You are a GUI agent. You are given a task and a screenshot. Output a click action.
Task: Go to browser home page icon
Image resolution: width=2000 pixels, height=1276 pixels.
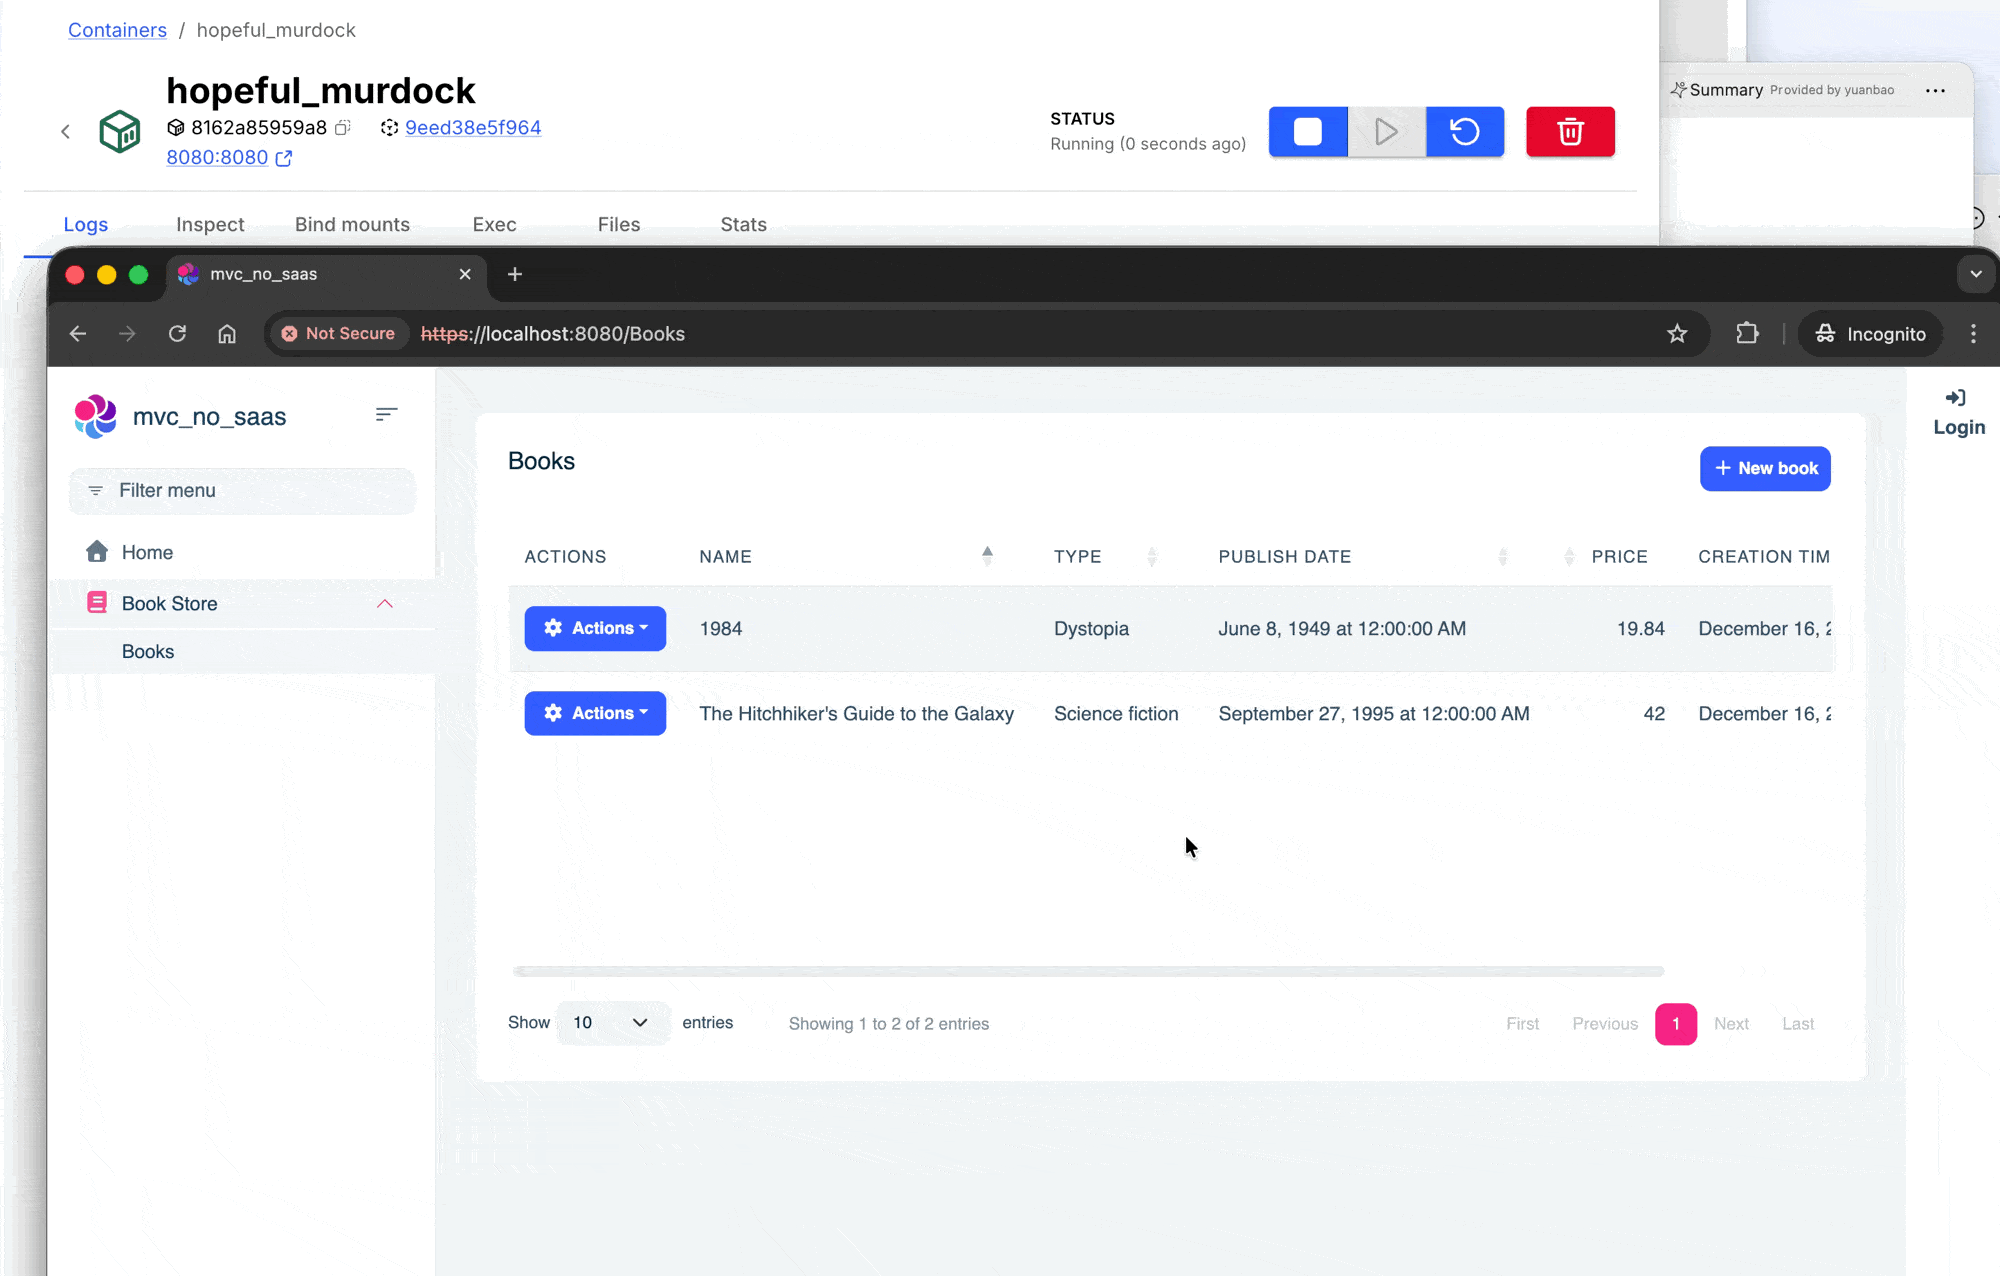(227, 334)
